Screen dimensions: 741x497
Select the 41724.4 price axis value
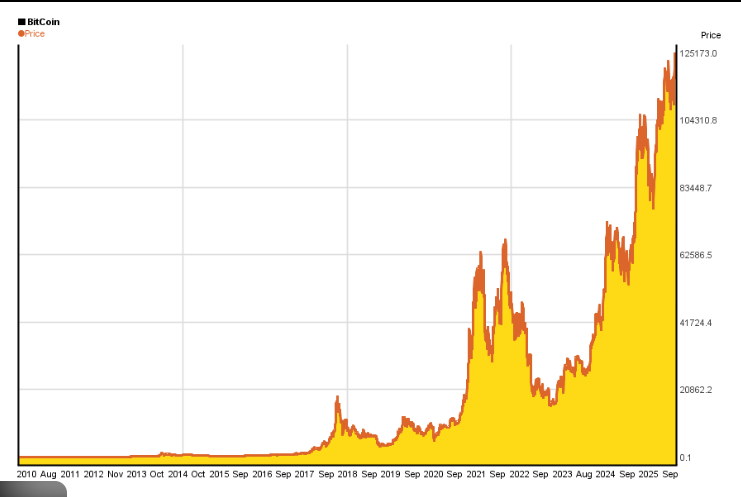[x=697, y=323]
